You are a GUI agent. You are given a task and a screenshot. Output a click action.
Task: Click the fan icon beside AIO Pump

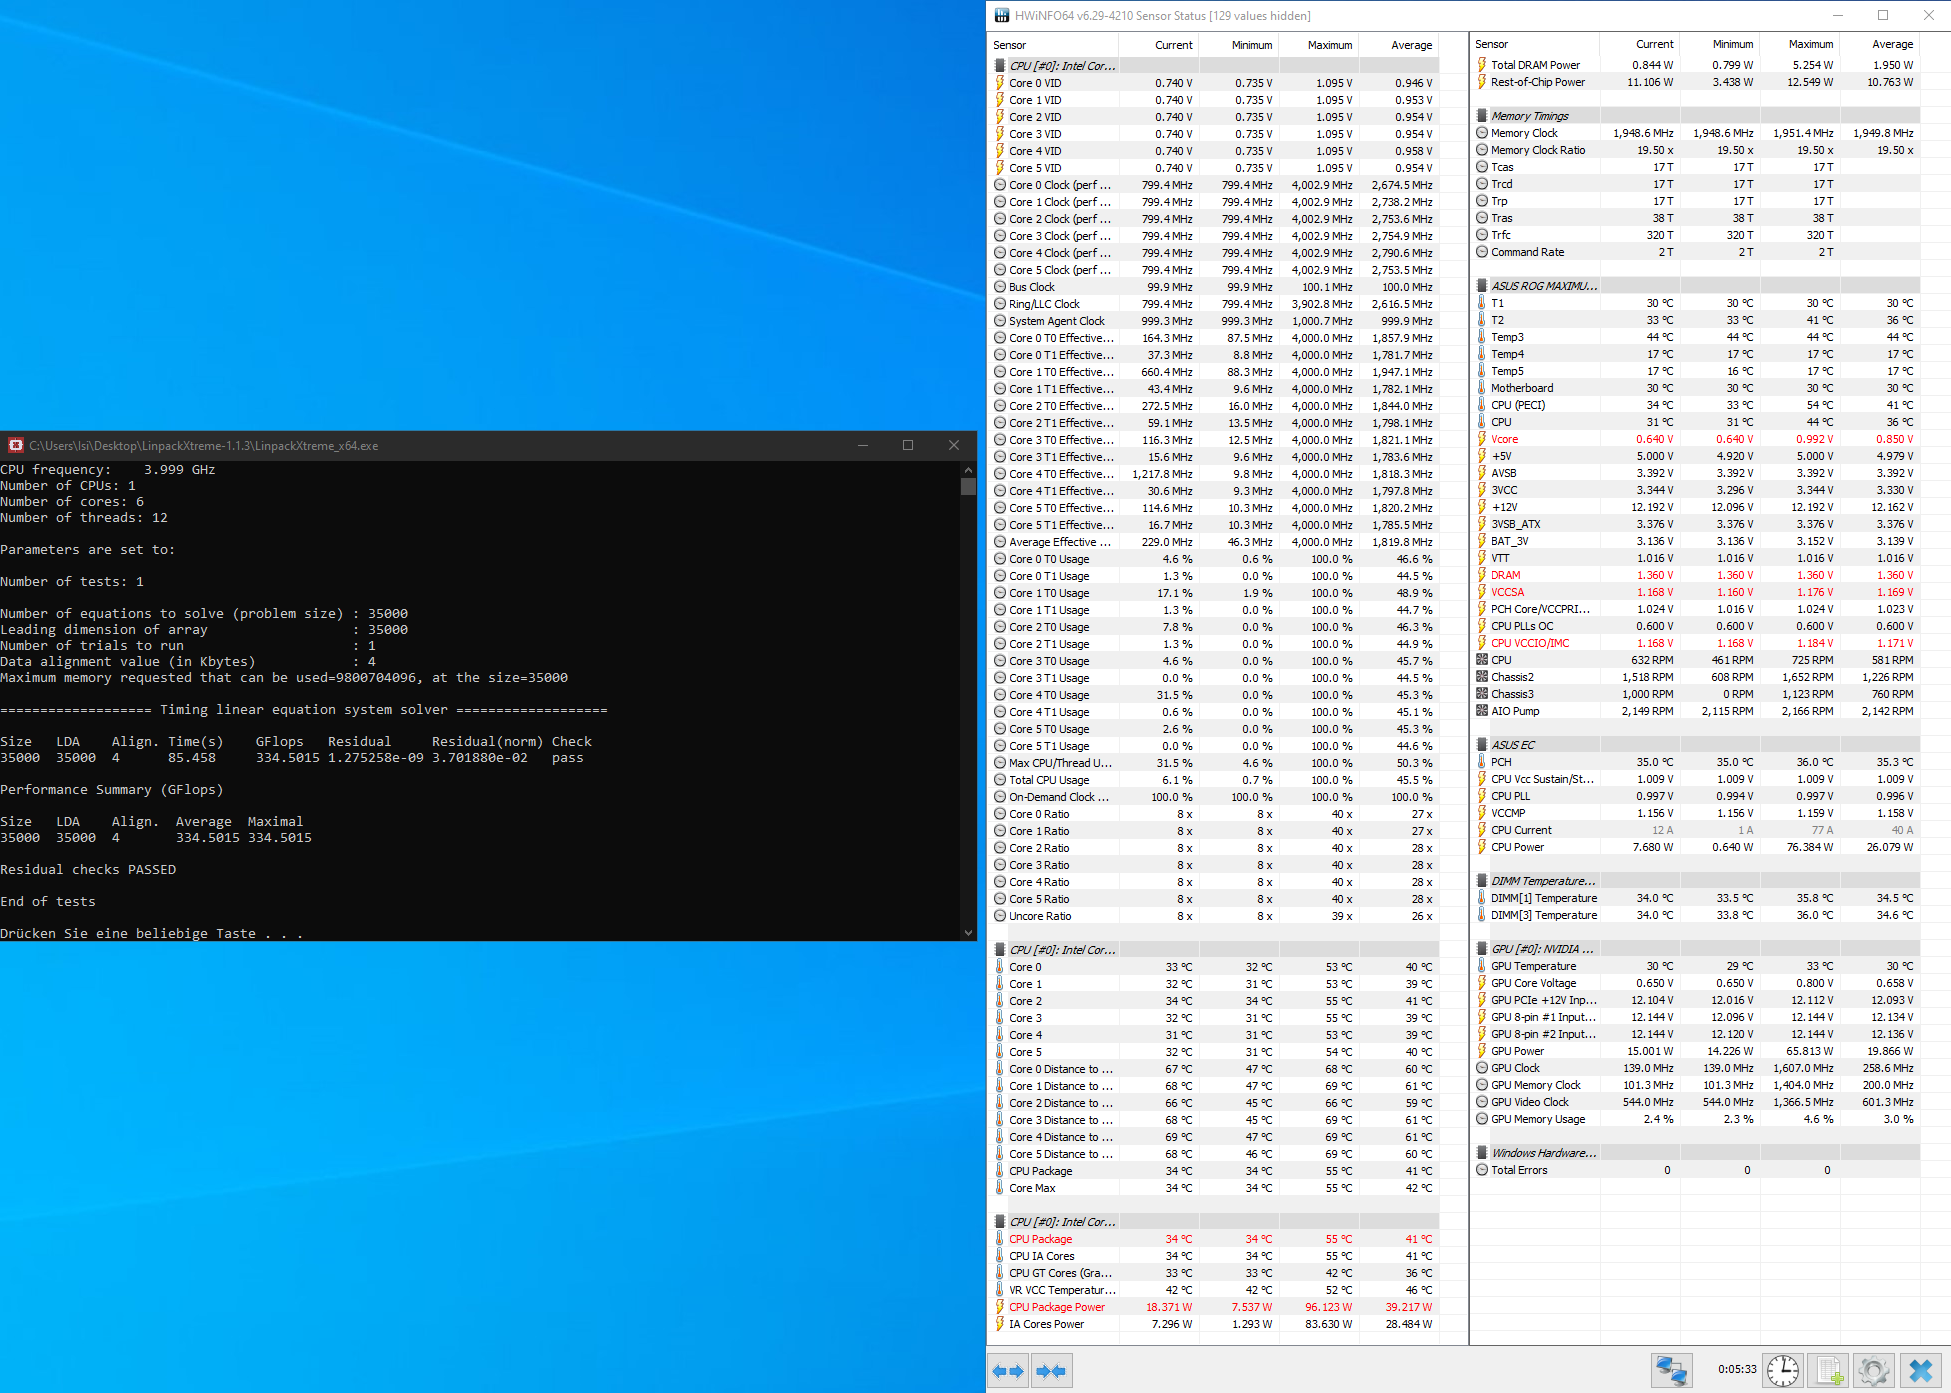coord(1482,711)
